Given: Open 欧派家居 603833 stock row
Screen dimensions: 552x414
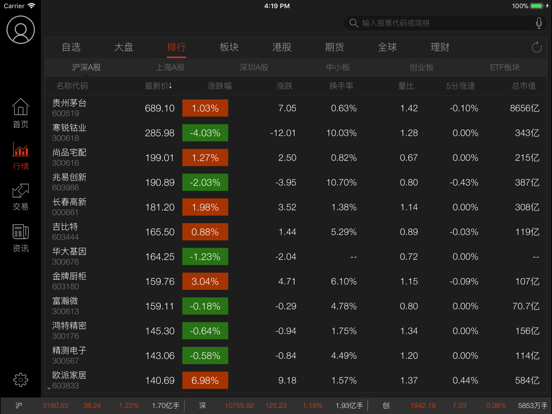Looking at the screenshot, I should pyautogui.click(x=296, y=380).
